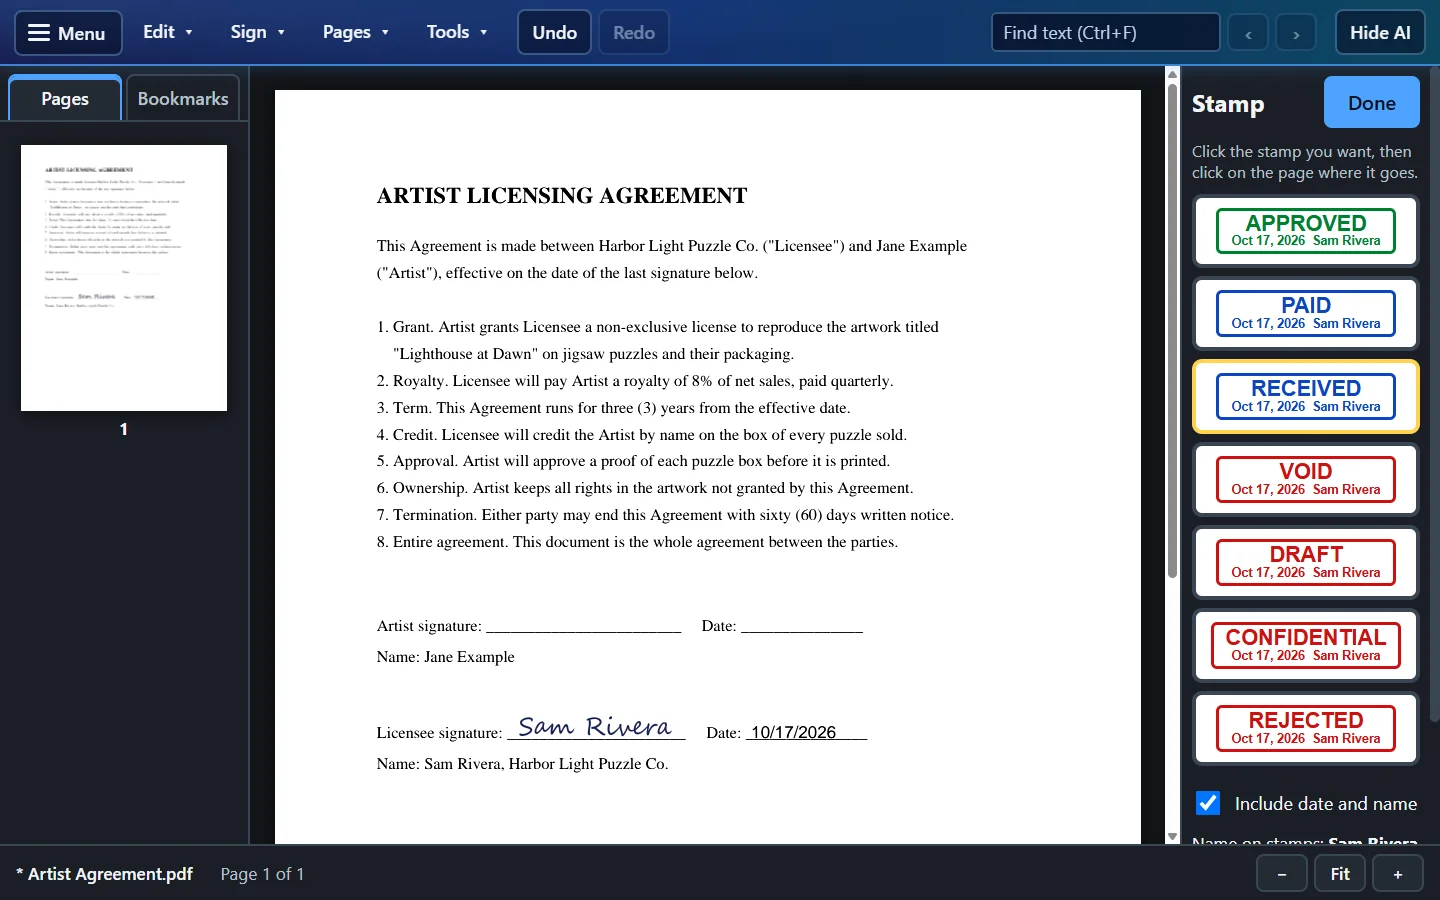Switch to the Bookmarks sidebar tab
1440x900 pixels.
tap(183, 98)
